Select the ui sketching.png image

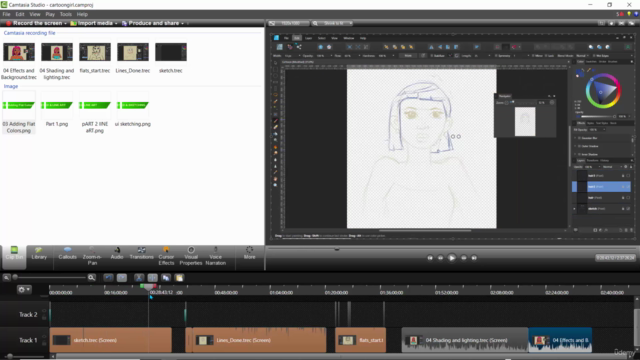[x=133, y=105]
